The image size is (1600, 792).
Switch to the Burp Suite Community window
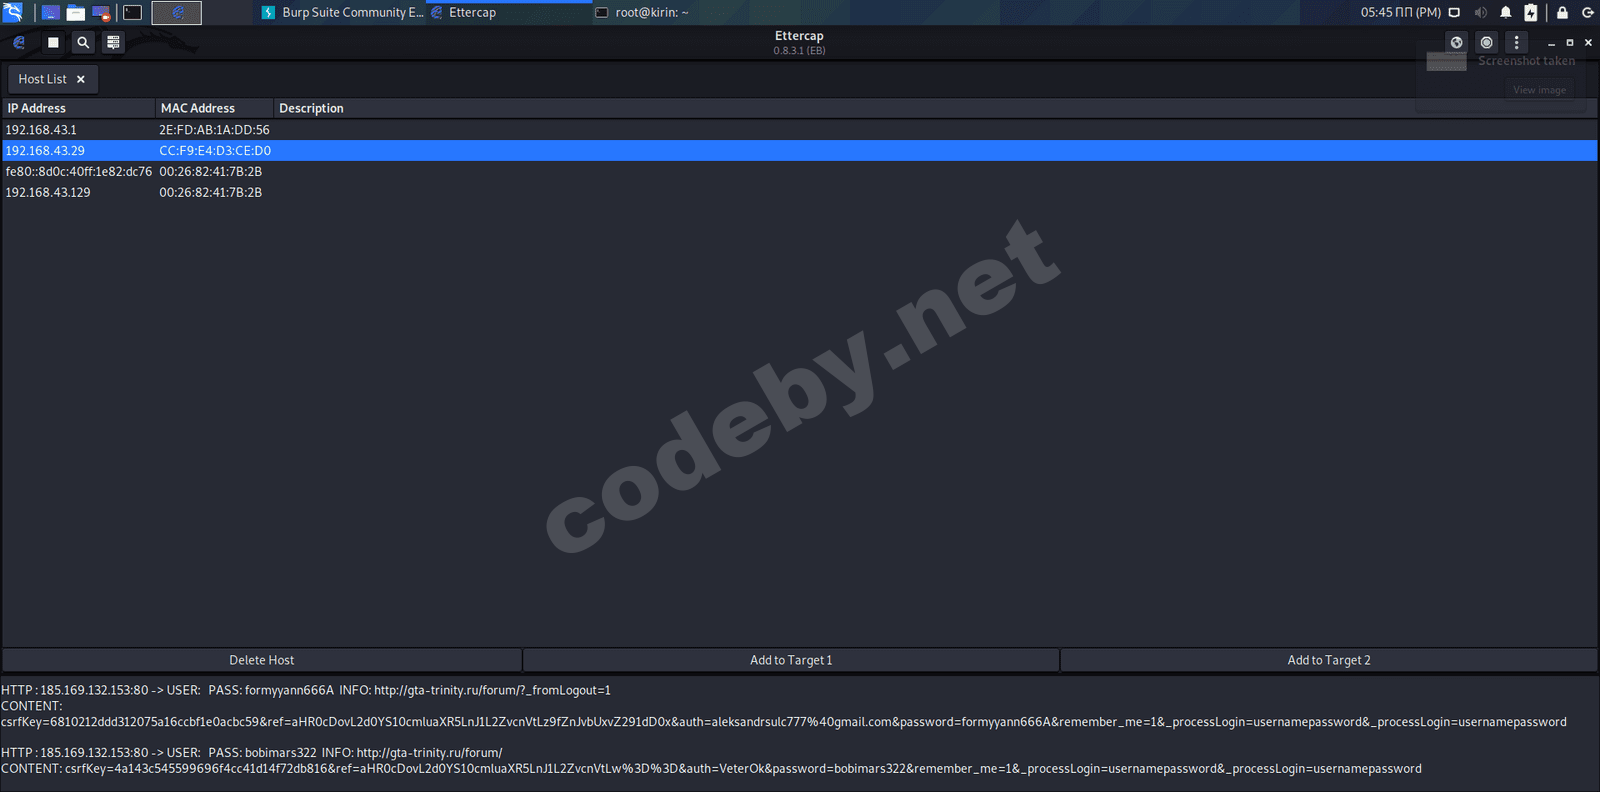point(342,12)
